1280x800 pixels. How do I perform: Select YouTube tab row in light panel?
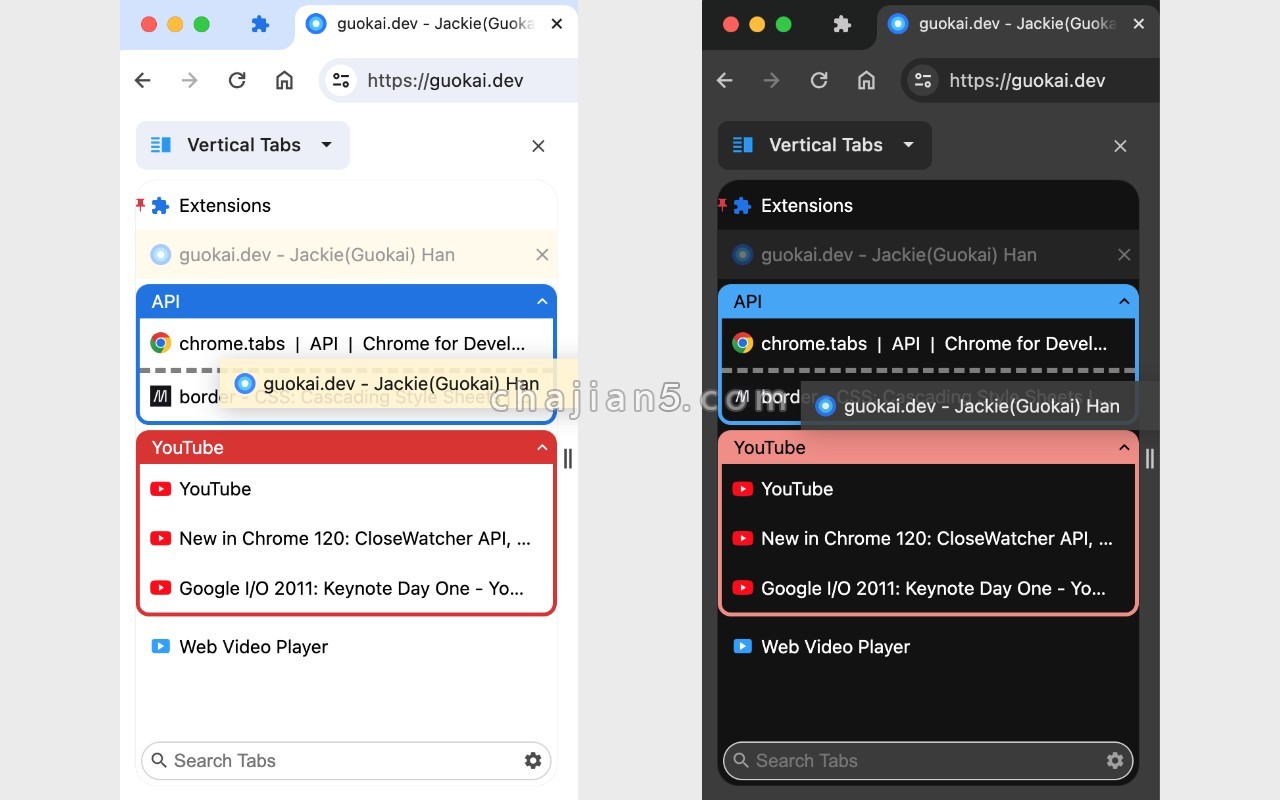click(x=346, y=489)
